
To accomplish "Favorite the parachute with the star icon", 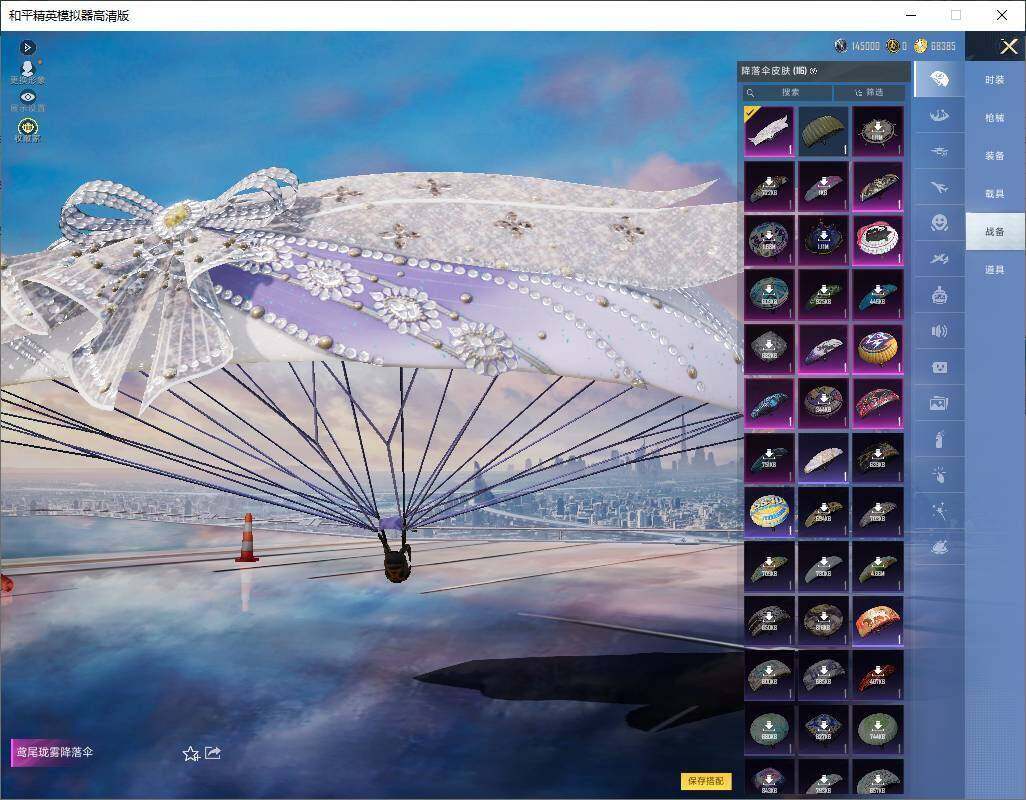I will pos(191,754).
